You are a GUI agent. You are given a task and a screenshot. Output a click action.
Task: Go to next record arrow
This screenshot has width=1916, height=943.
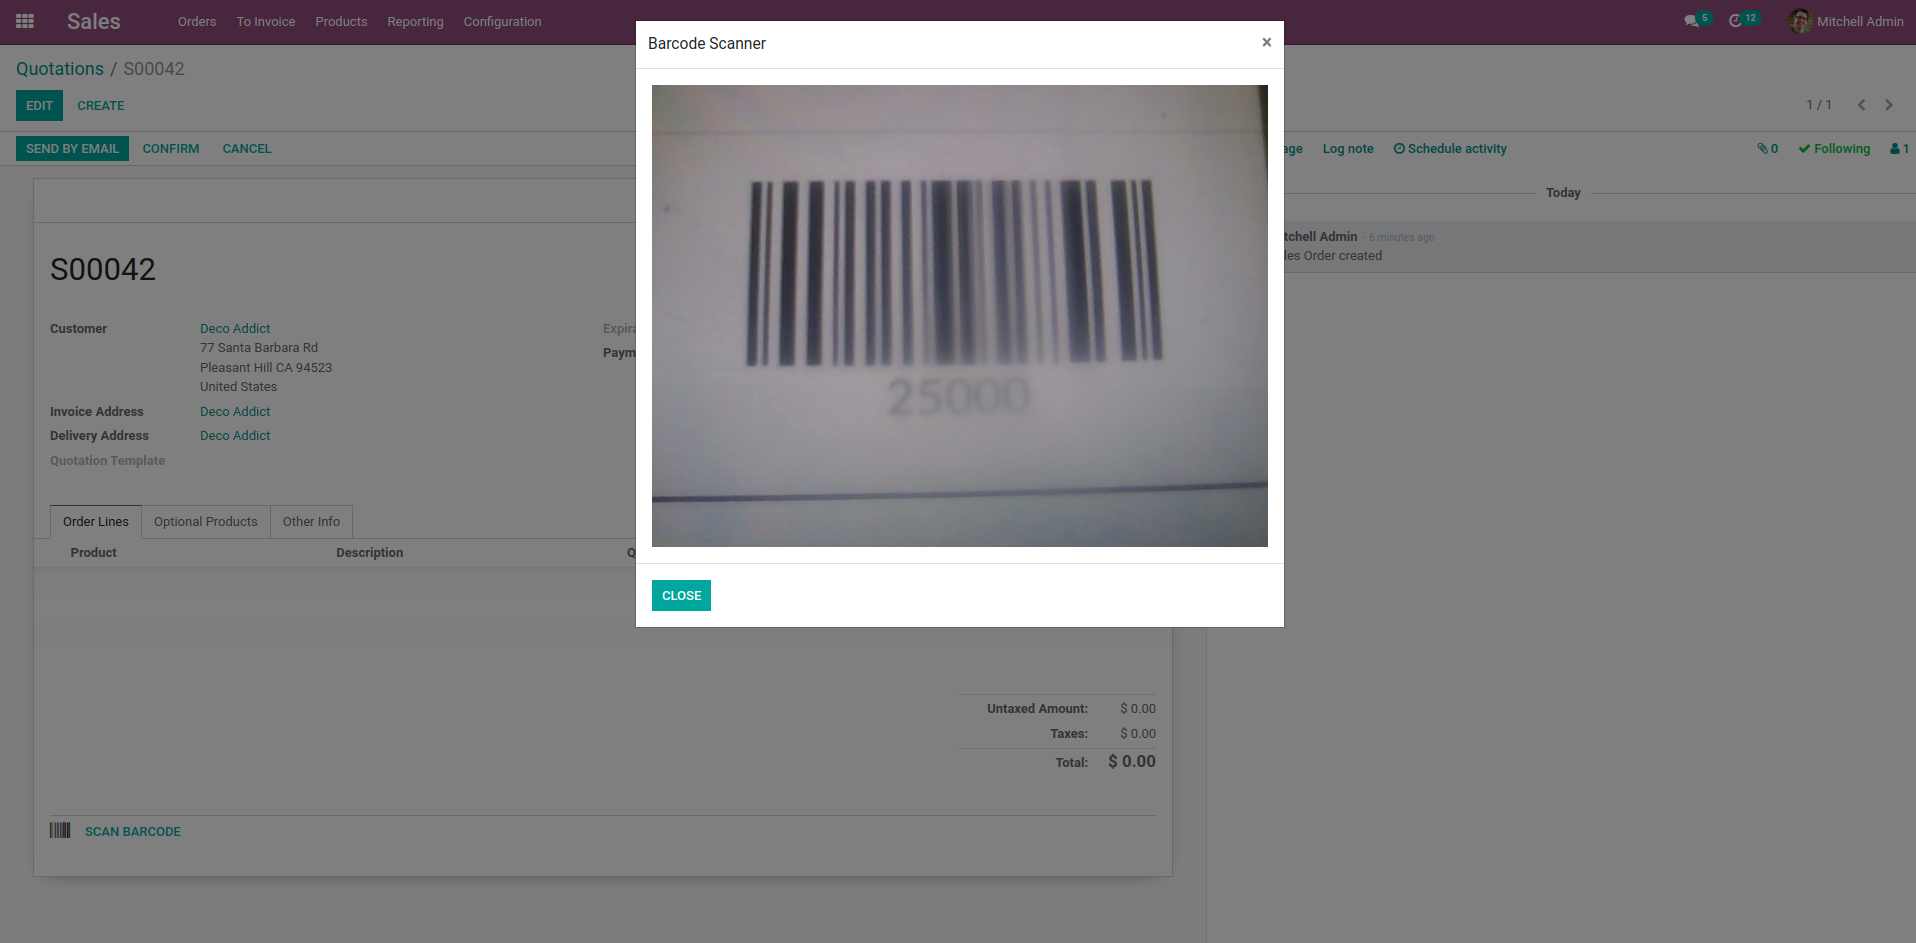(x=1889, y=105)
